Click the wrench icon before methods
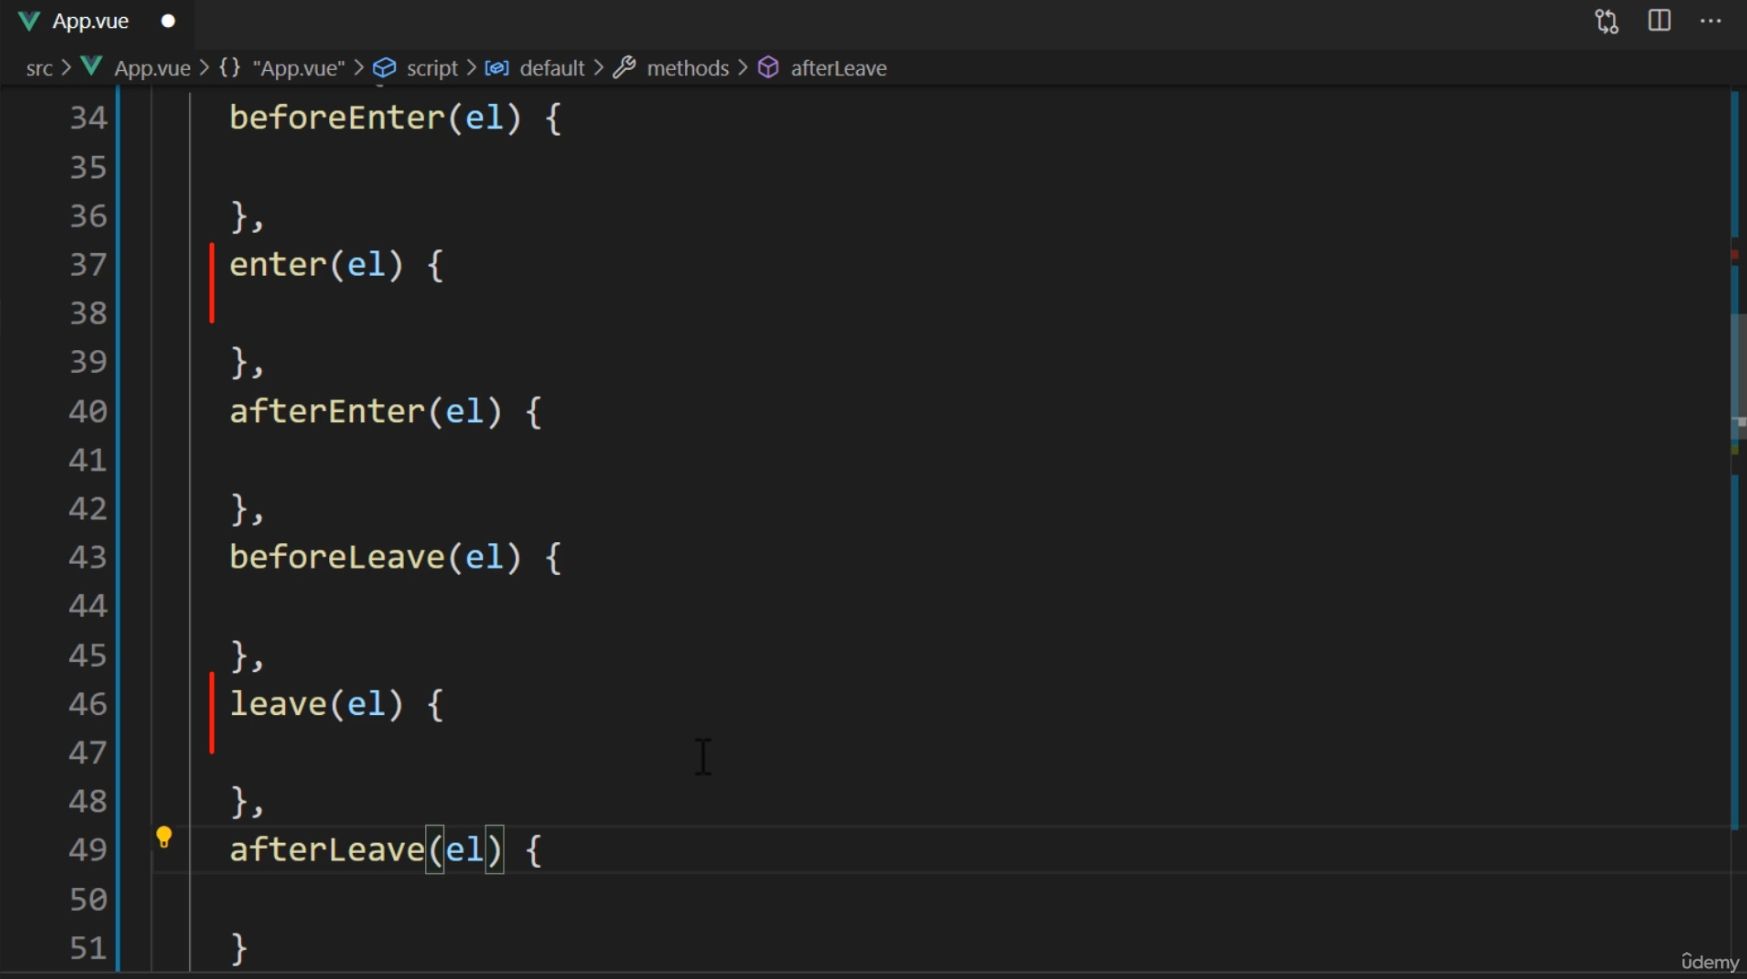This screenshot has width=1747, height=979. pyautogui.click(x=625, y=68)
